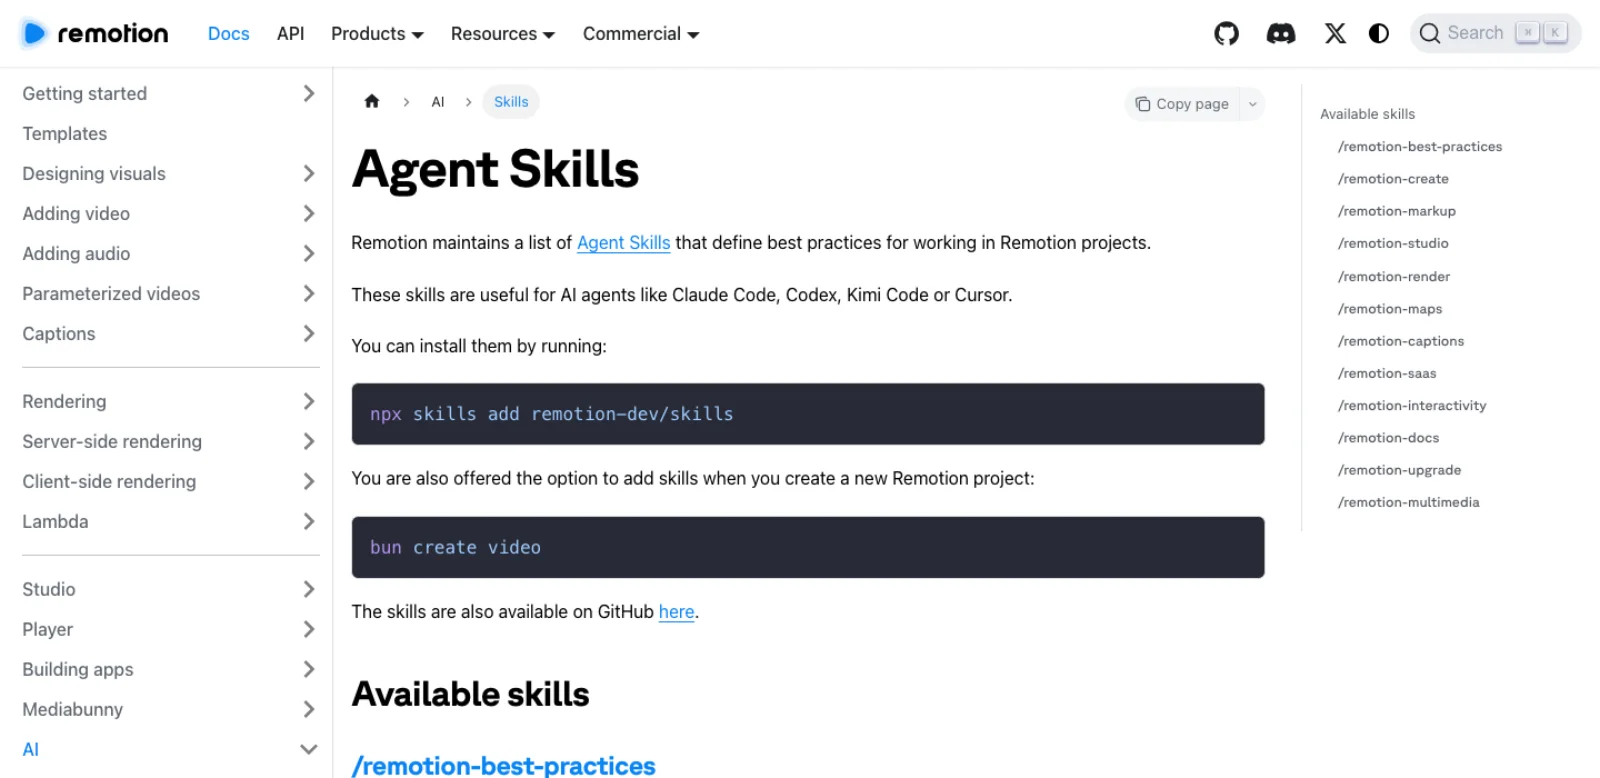Jump to /remotion-captions in table of contents
Screen dimensions: 1600x778
[1400, 341]
